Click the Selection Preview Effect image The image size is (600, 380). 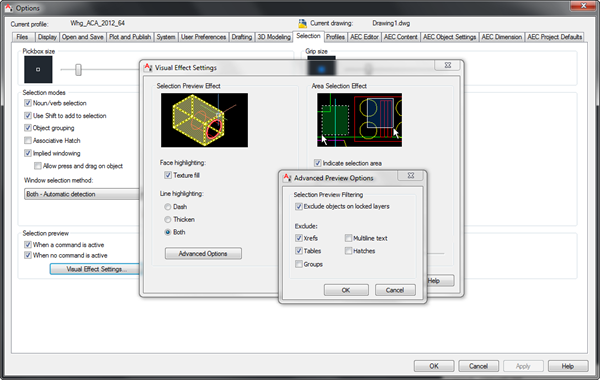click(x=204, y=120)
